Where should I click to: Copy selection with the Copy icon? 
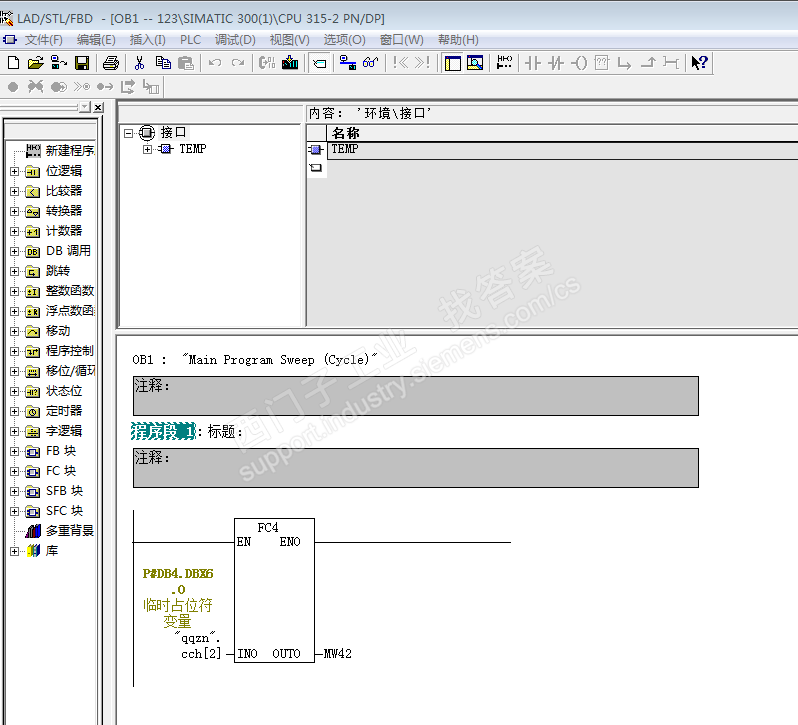163,63
